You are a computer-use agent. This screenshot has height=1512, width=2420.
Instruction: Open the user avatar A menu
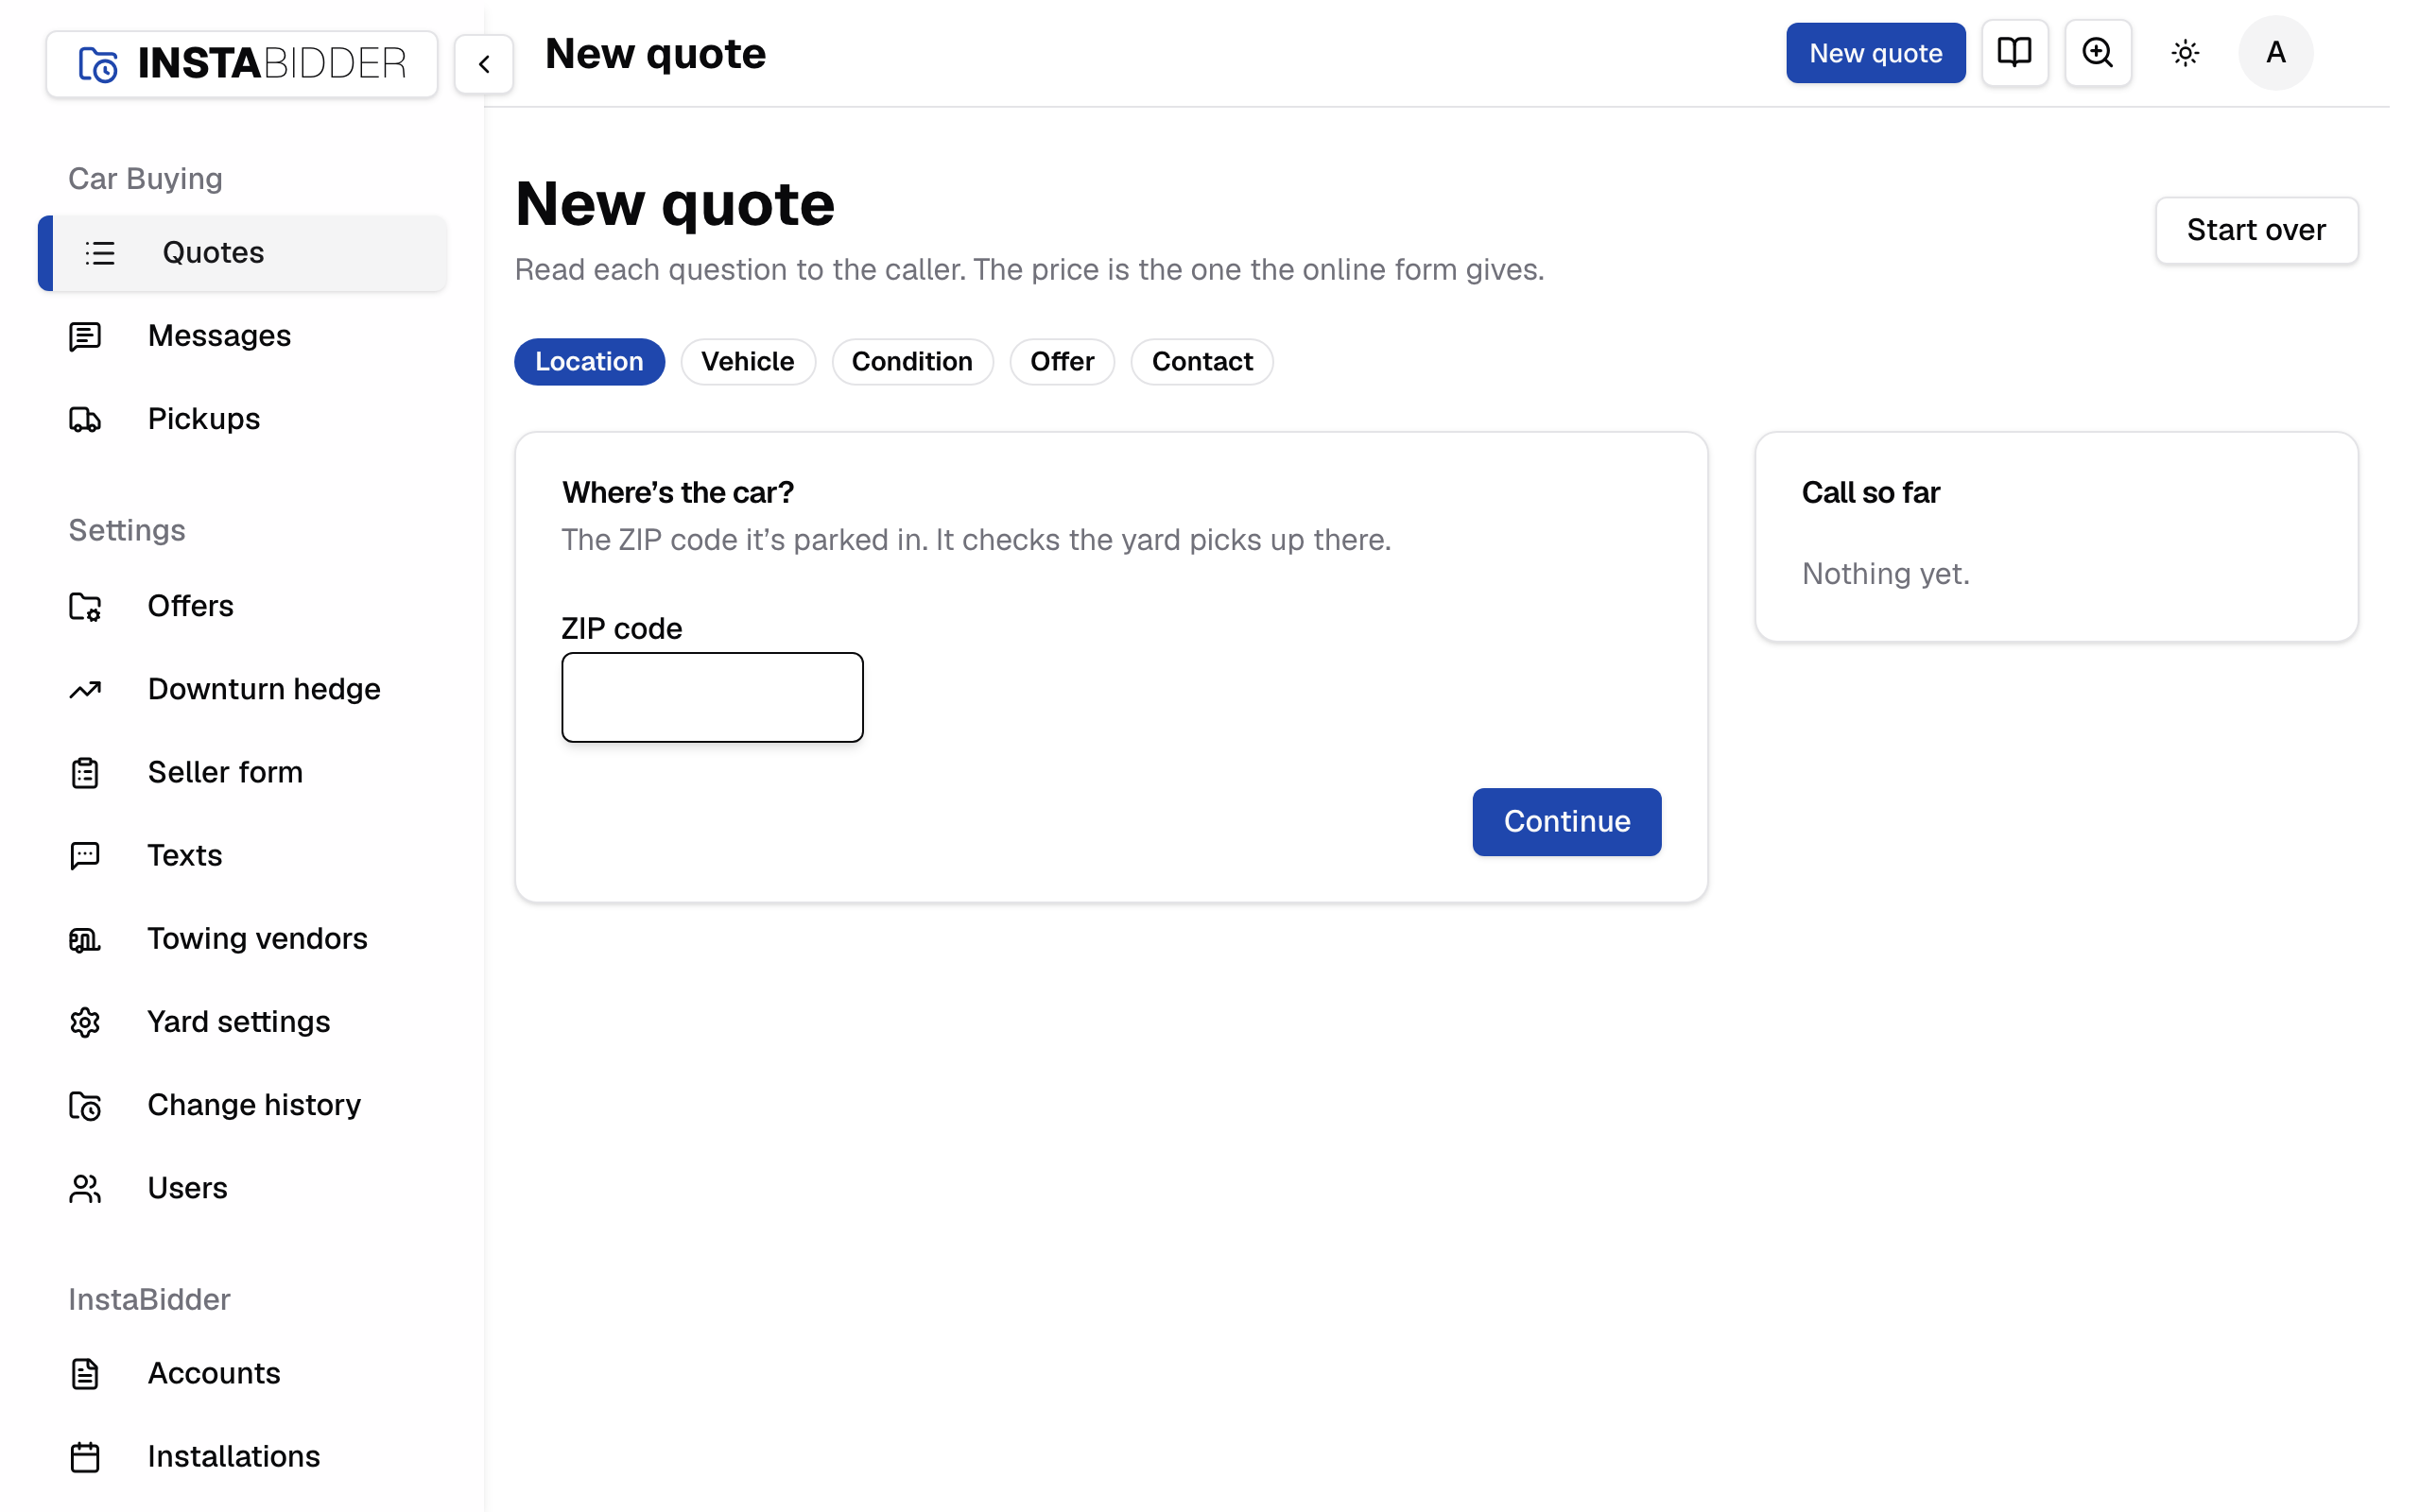(2275, 53)
